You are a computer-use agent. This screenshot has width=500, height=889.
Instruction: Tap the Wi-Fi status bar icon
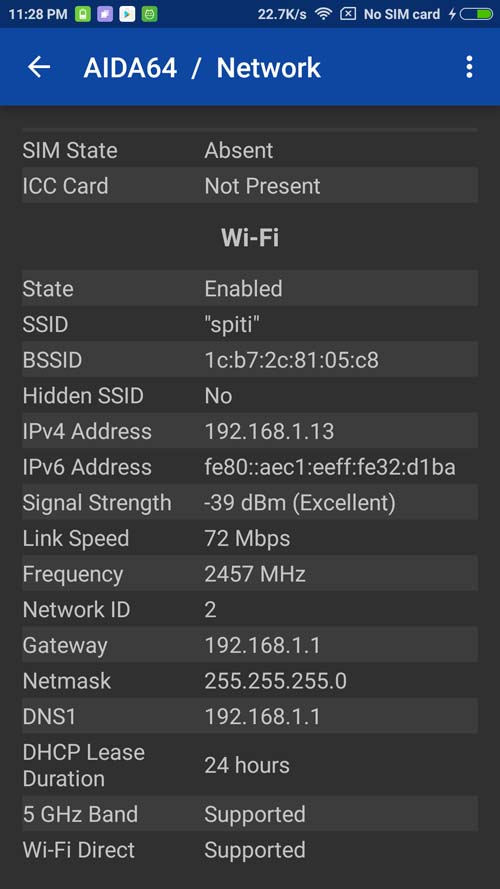(323, 14)
